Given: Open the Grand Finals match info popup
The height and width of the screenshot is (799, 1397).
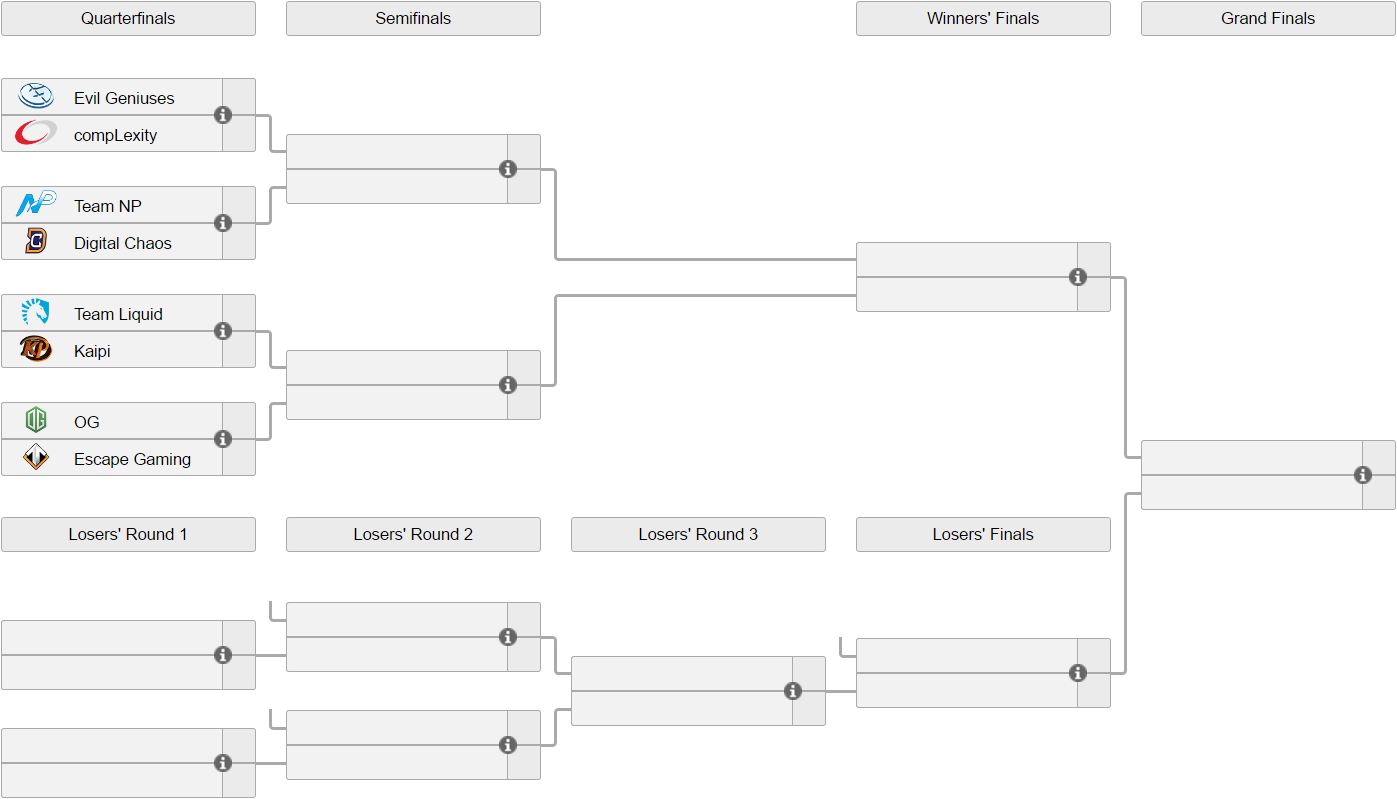Looking at the screenshot, I should tap(1363, 475).
